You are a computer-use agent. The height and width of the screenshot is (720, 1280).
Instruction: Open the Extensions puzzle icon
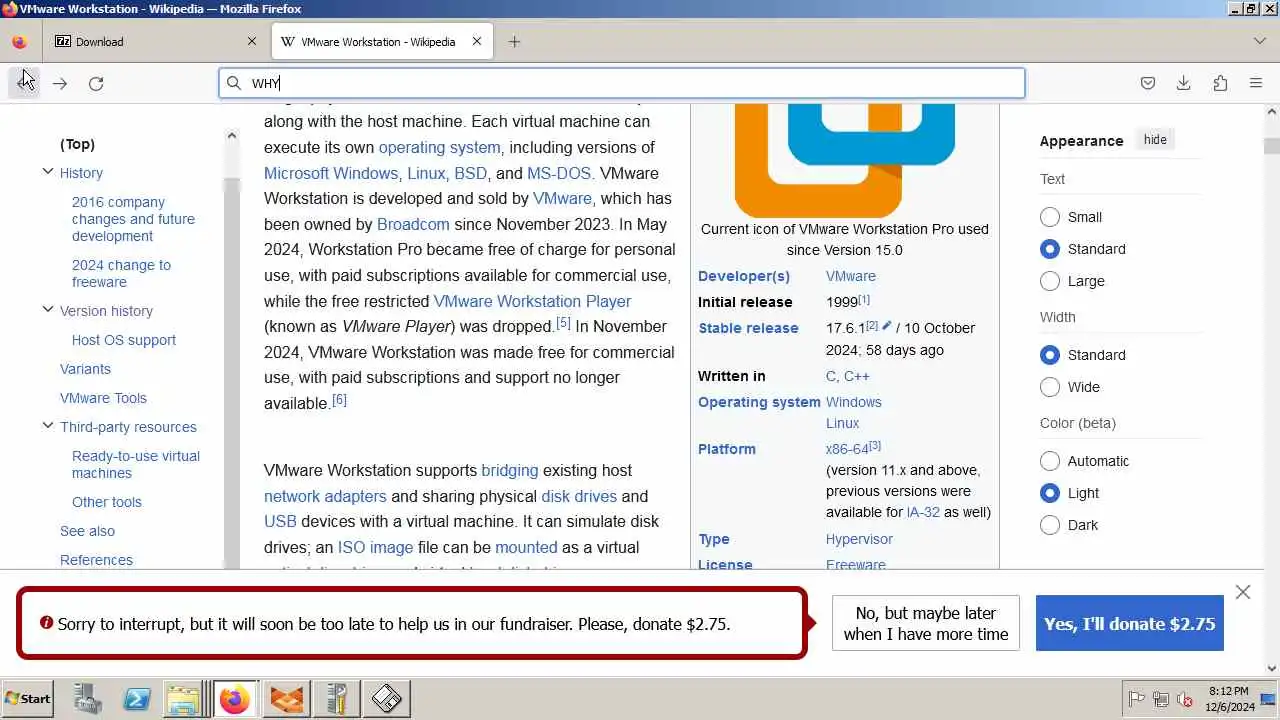point(1220,83)
